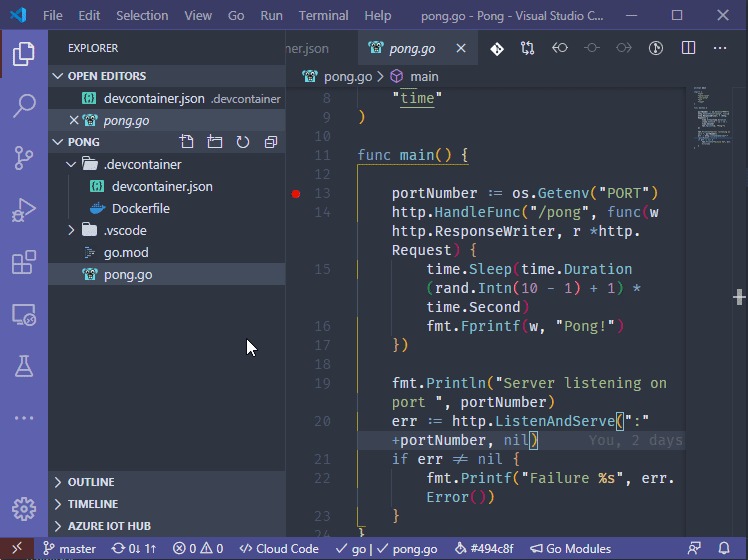Click the go | pong.go status item

pos(386,549)
